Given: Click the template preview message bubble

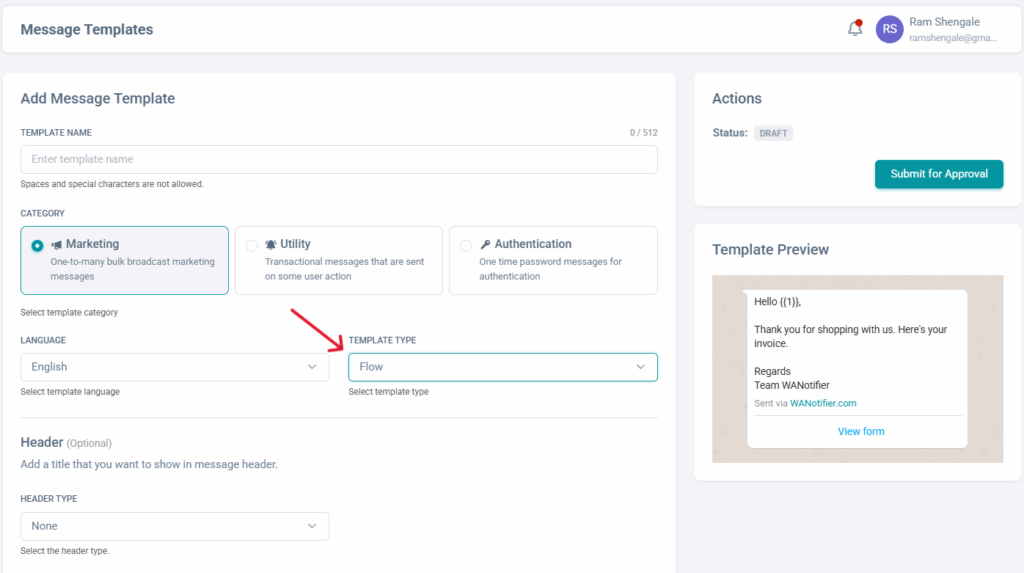Looking at the screenshot, I should click(857, 369).
